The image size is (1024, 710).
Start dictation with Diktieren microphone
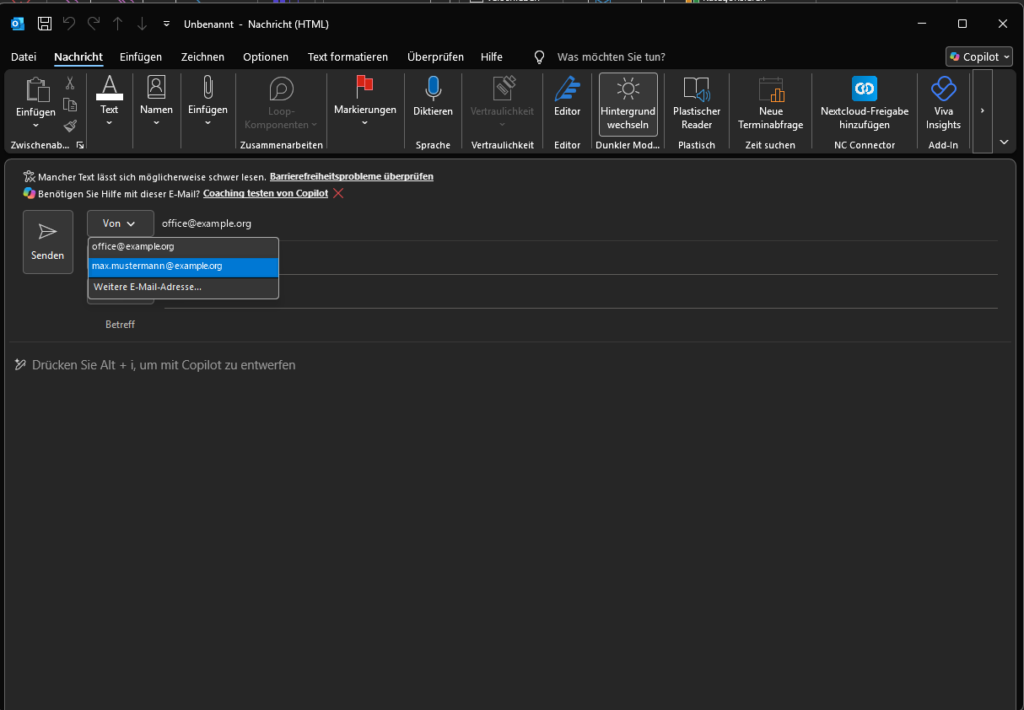click(433, 98)
